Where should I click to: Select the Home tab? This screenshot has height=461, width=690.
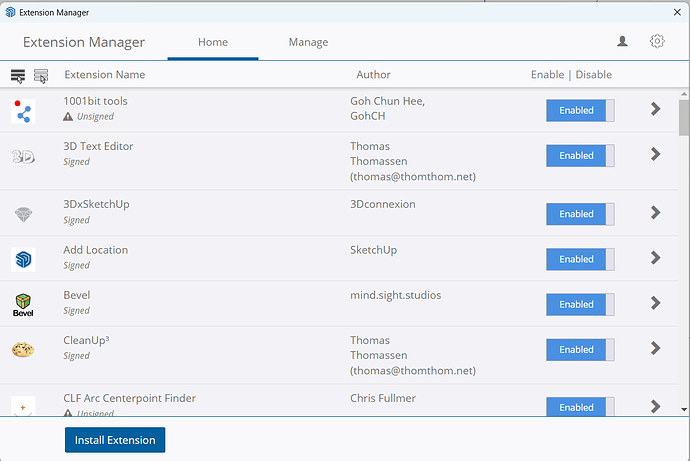(213, 43)
